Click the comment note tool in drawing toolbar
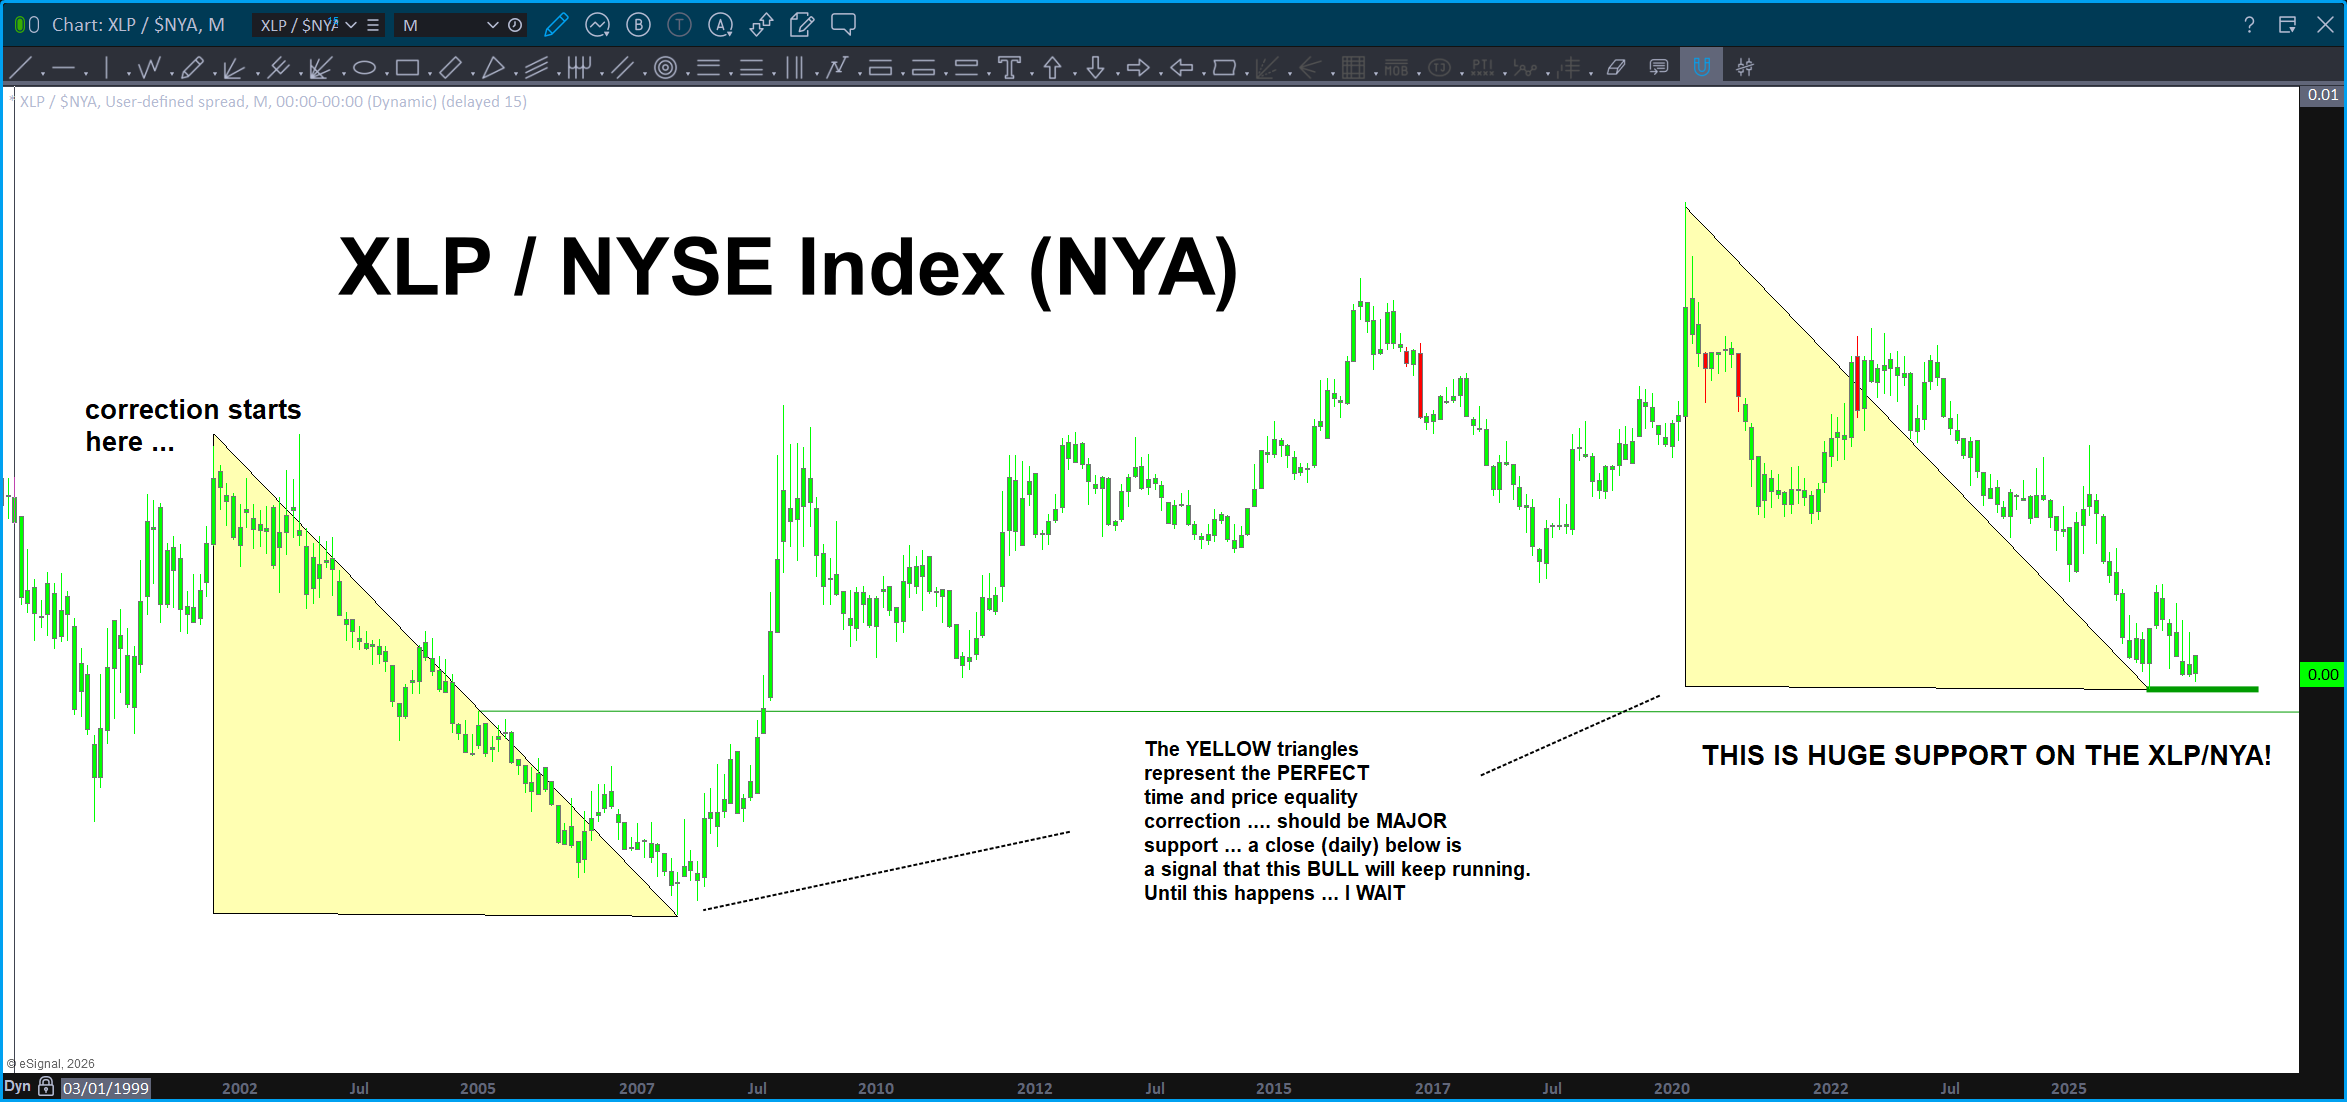Image resolution: width=2347 pixels, height=1102 pixels. point(1659,68)
